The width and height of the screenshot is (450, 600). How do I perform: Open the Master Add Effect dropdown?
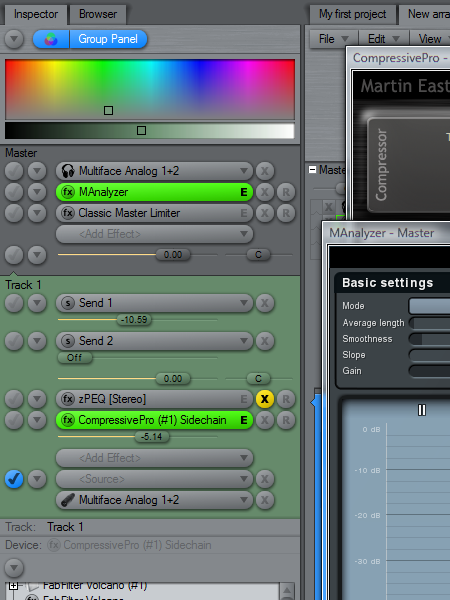coord(154,234)
